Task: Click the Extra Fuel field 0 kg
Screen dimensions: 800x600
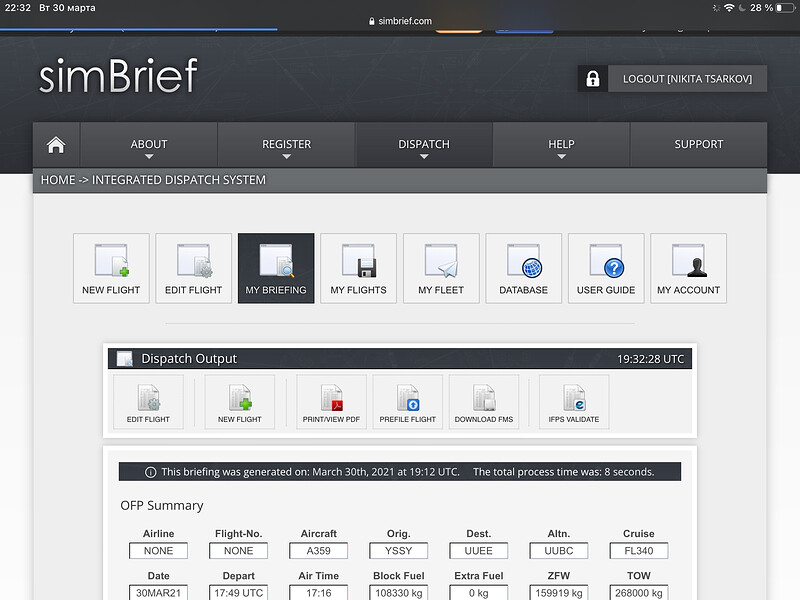Action: click(x=479, y=593)
